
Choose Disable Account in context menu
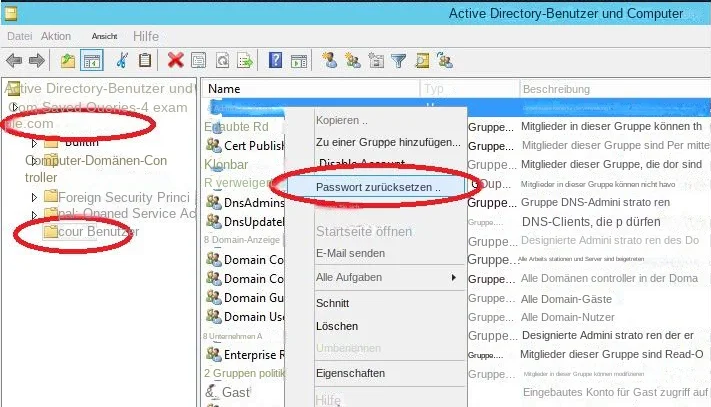coord(362,163)
